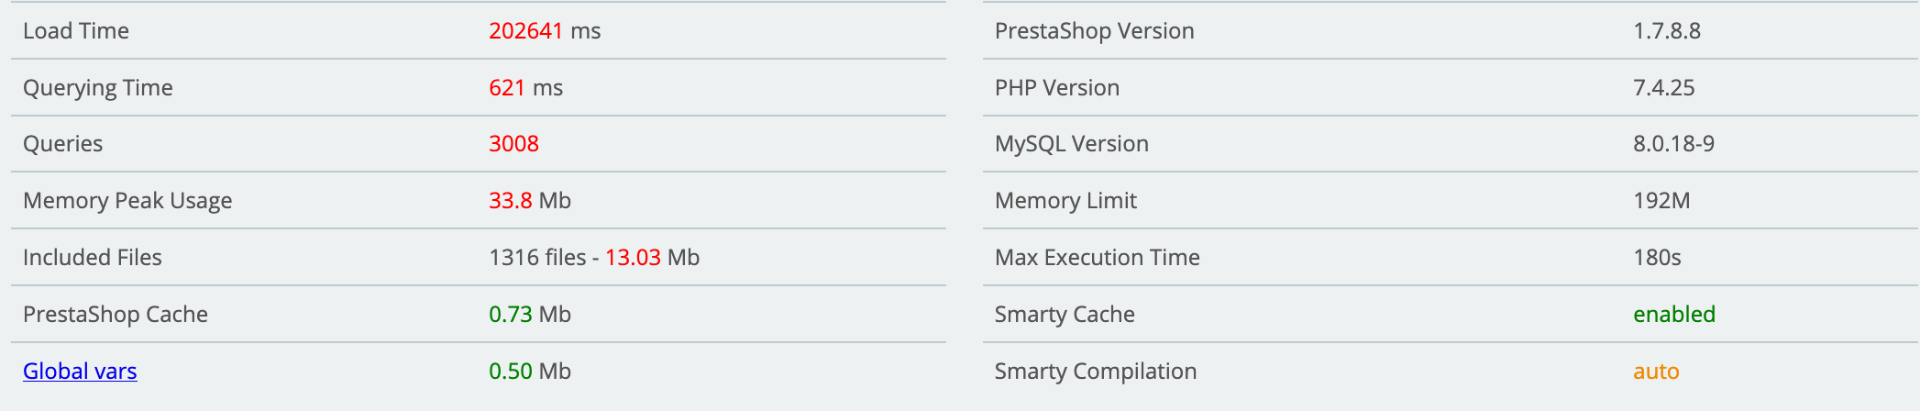Click the PrestaShop Cache label
Image resolution: width=1920 pixels, height=411 pixels.
115,314
